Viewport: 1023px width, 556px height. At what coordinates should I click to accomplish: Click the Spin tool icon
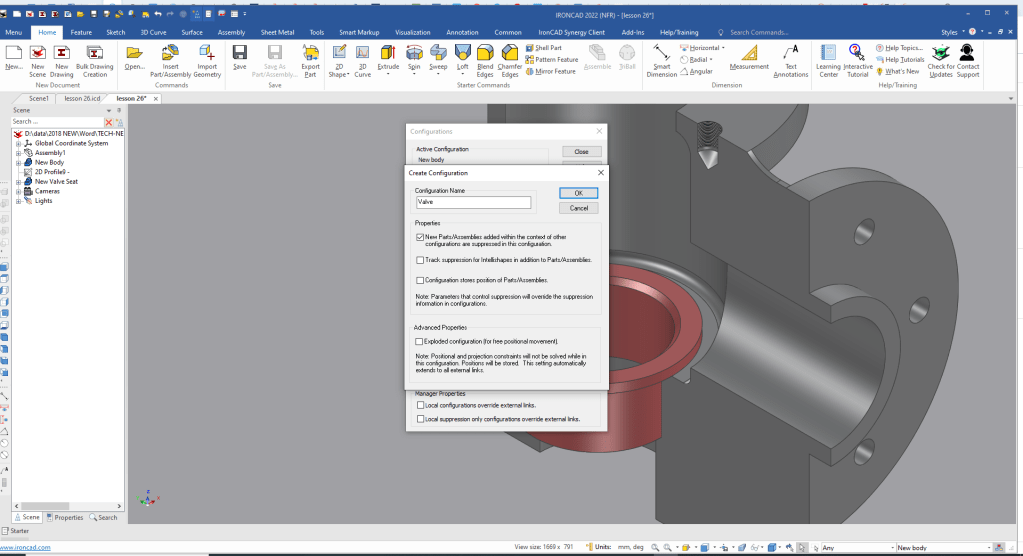click(414, 53)
